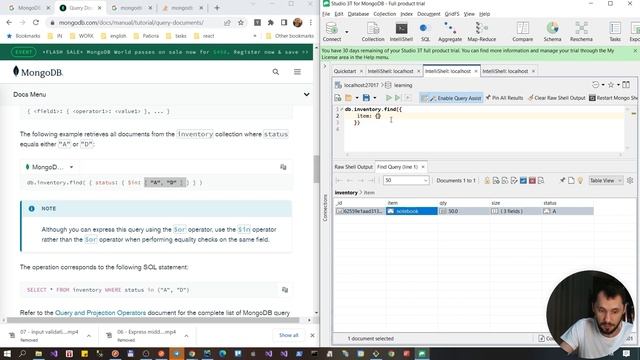
Task: Launch IntelliShell from the main toolbar
Action: pos(401,32)
